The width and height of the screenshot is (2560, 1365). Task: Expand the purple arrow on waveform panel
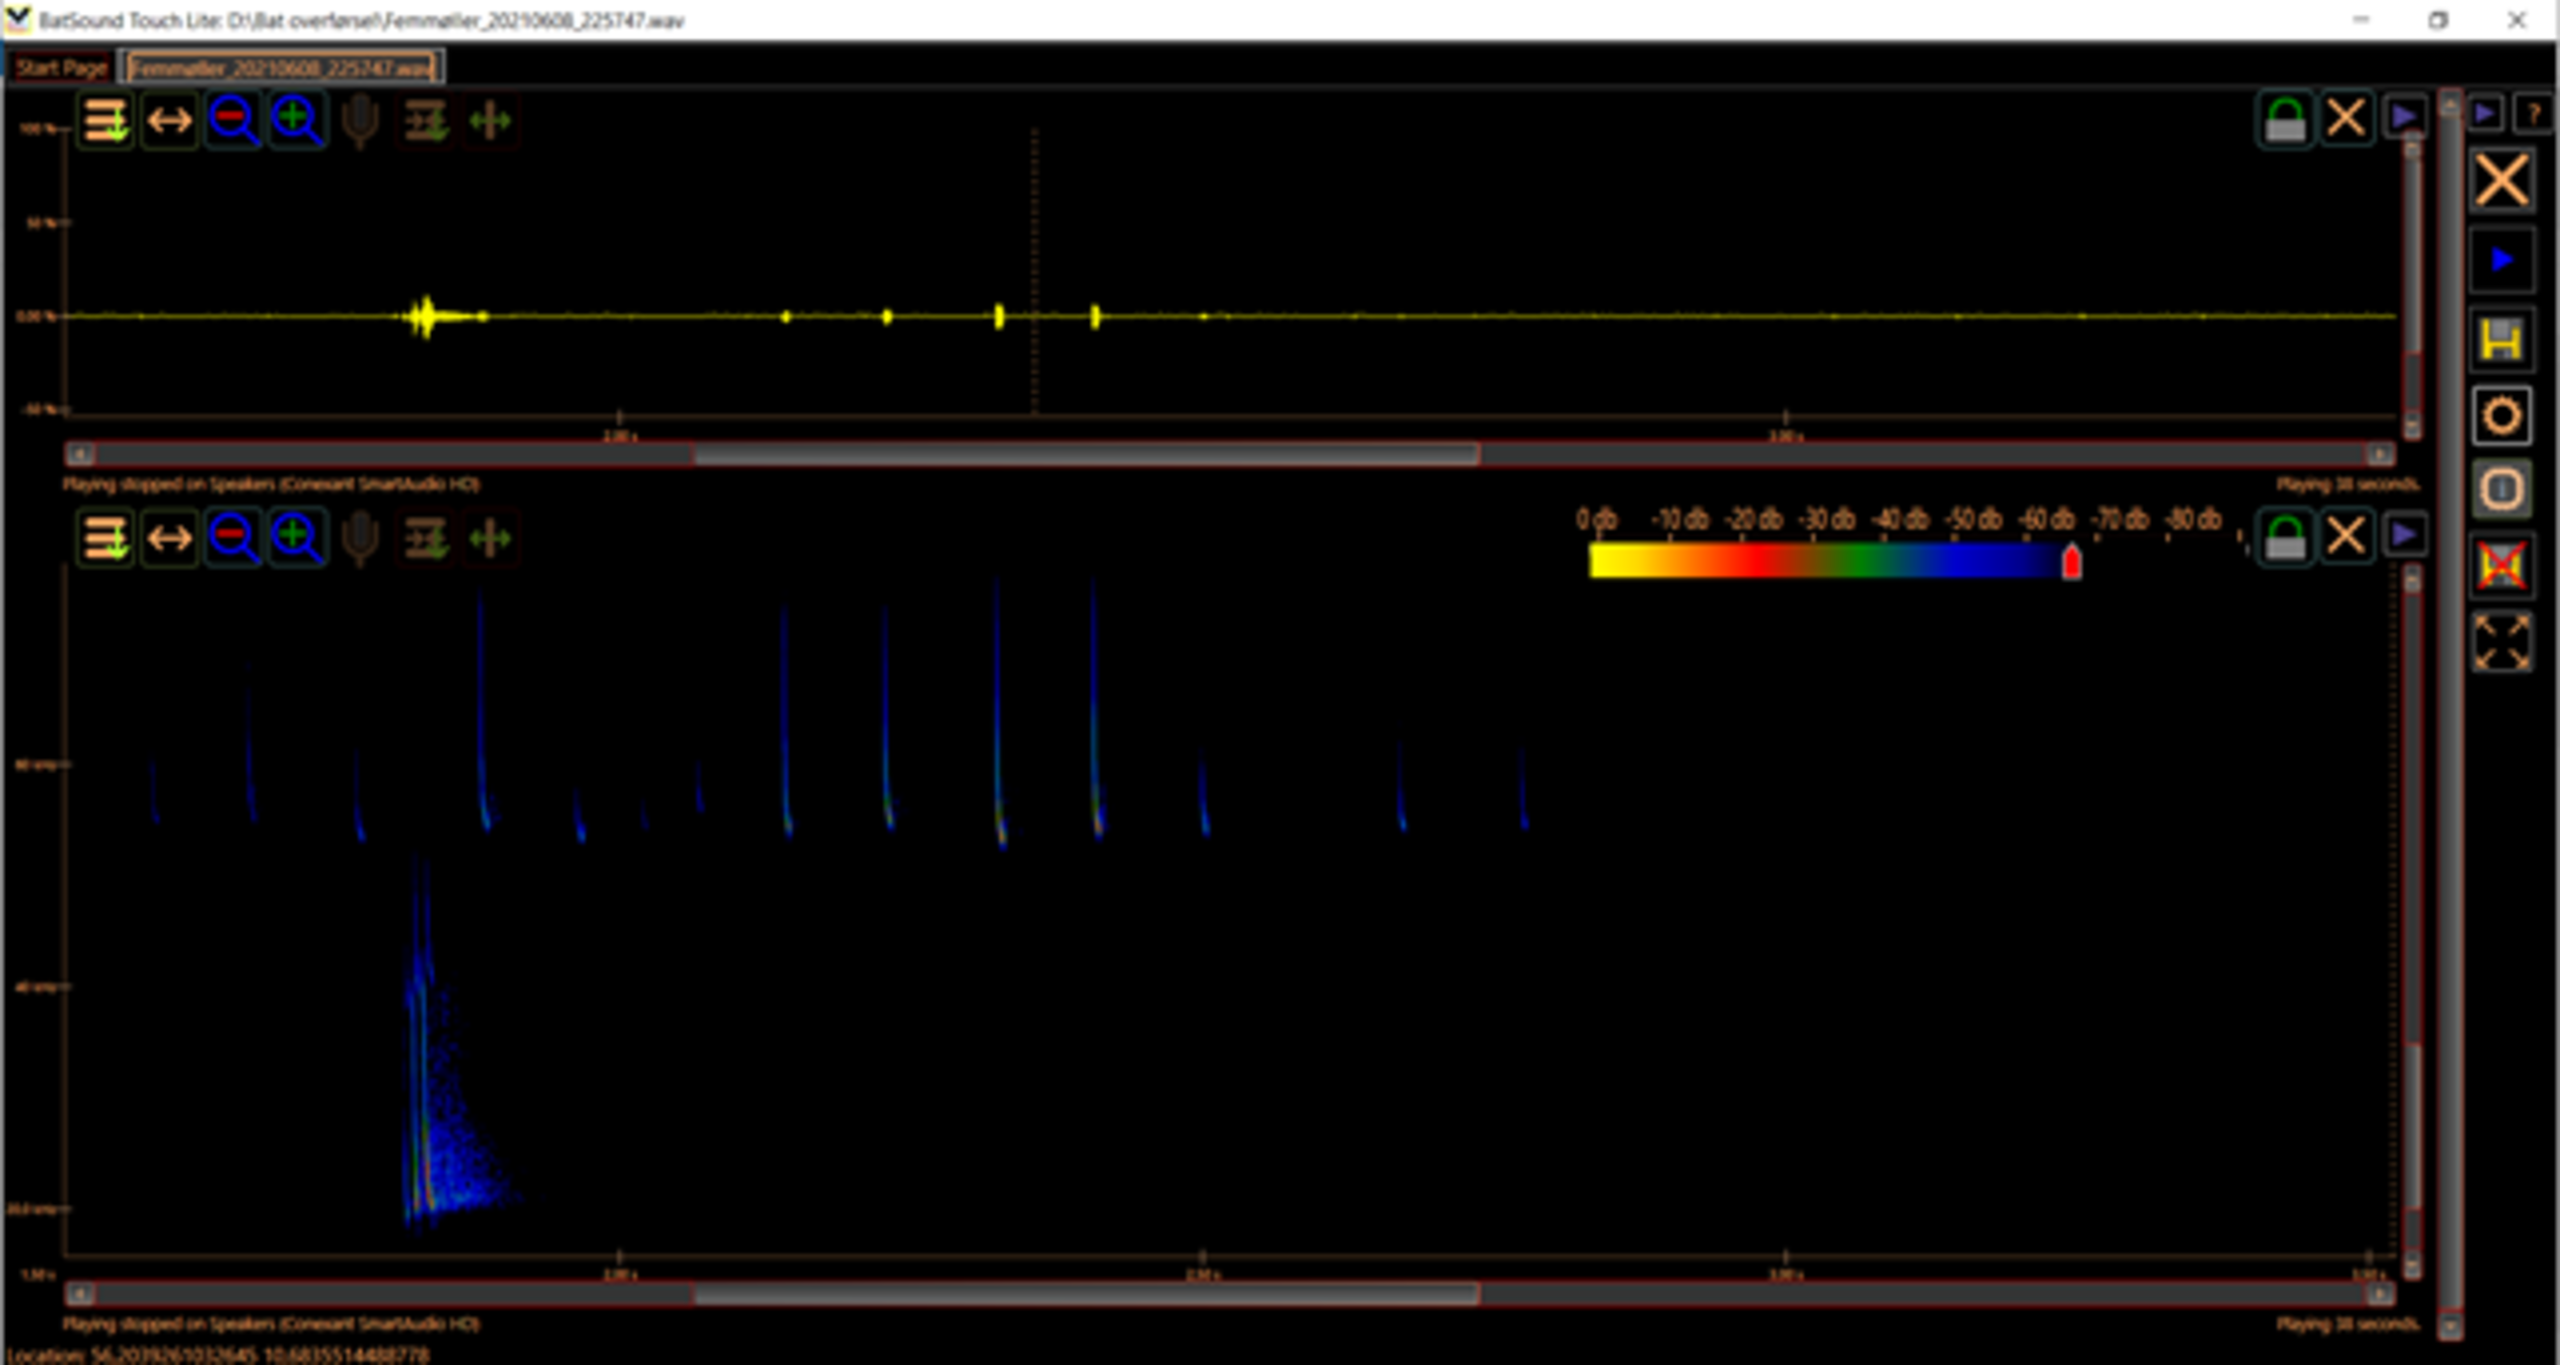click(2405, 117)
